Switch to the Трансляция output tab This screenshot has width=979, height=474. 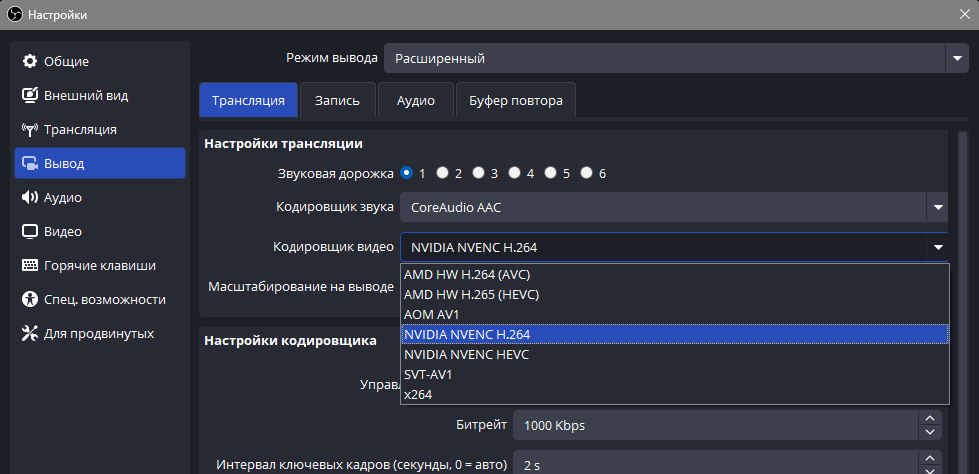(x=248, y=100)
